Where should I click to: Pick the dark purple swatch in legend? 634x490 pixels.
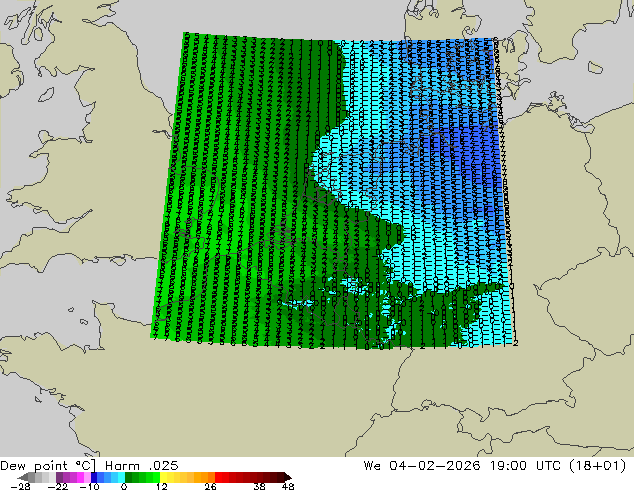59,477
